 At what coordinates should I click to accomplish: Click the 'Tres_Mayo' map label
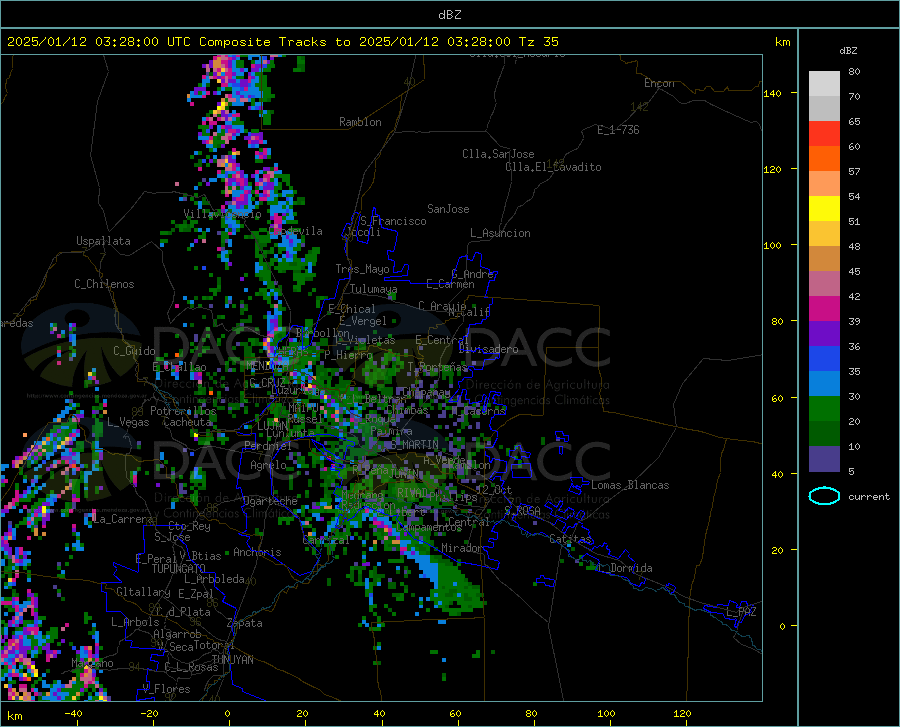click(362, 269)
